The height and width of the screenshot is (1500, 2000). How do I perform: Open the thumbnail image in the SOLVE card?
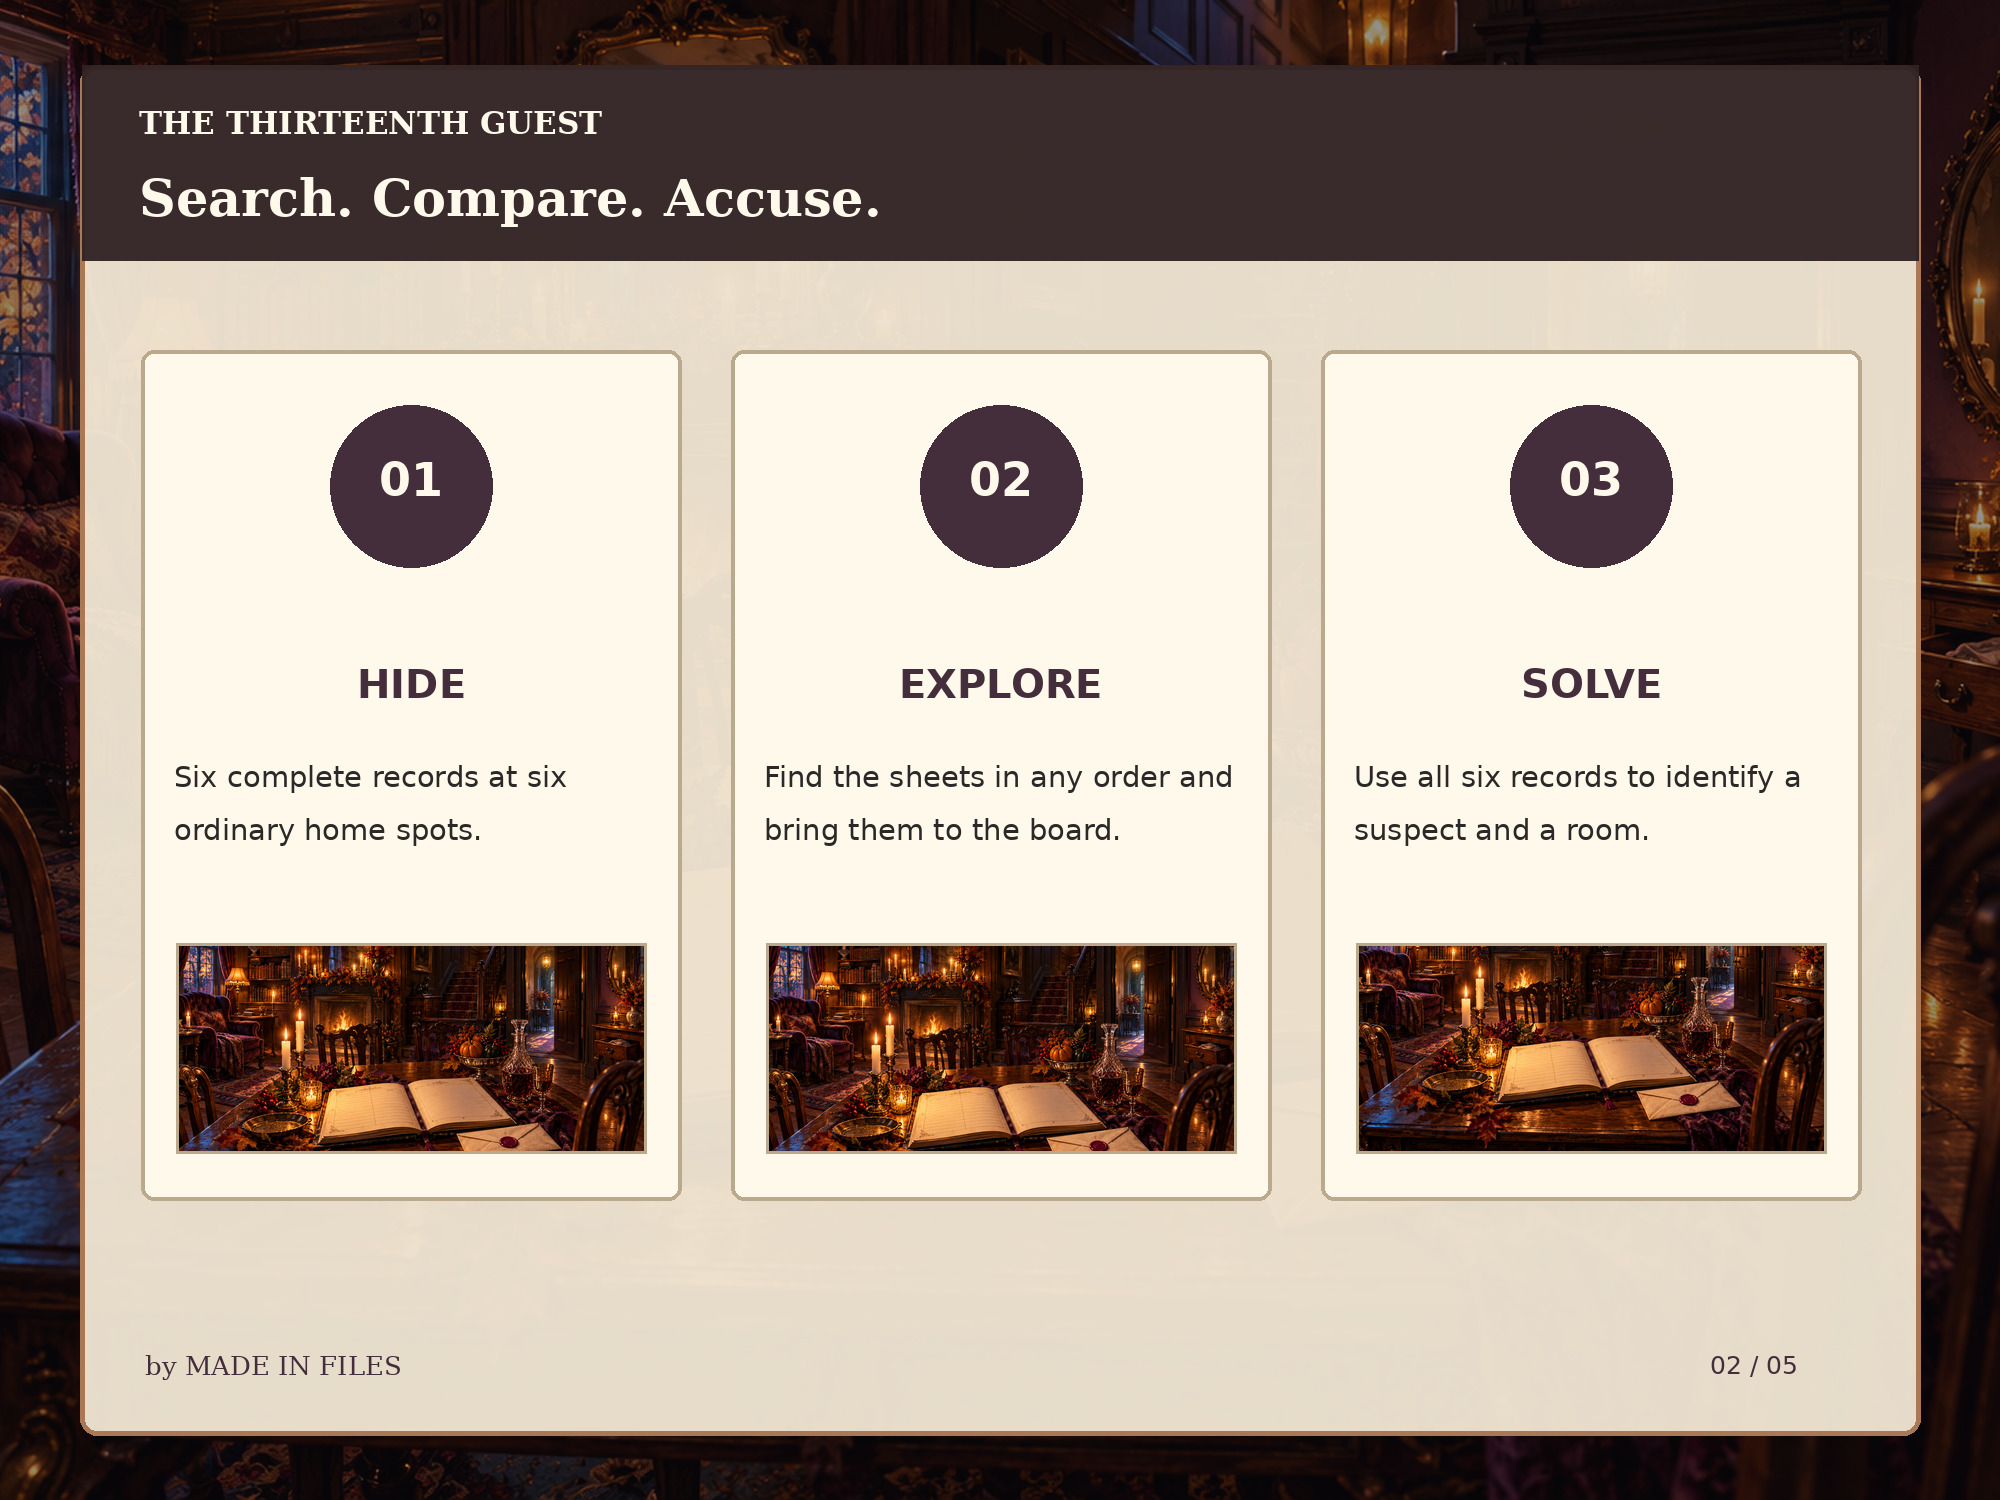coord(1591,1048)
